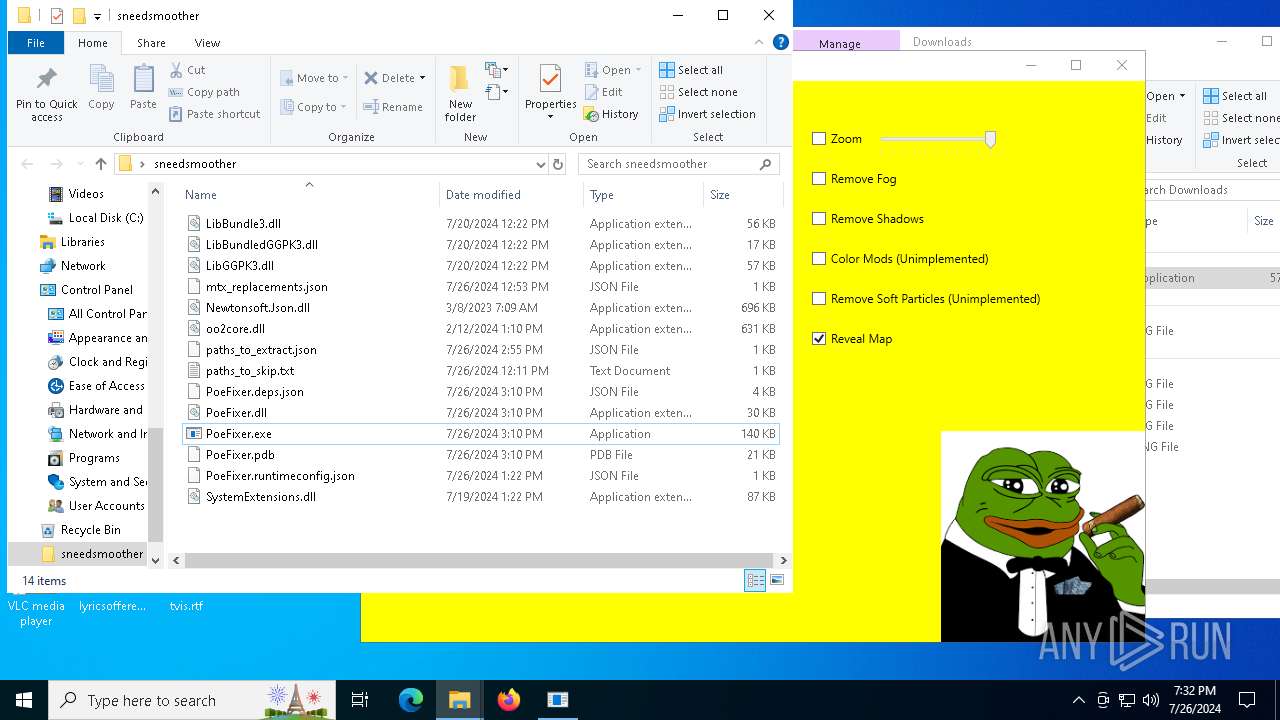The height and width of the screenshot is (720, 1280).
Task: Expand the Open button dropdown
Action: point(639,70)
